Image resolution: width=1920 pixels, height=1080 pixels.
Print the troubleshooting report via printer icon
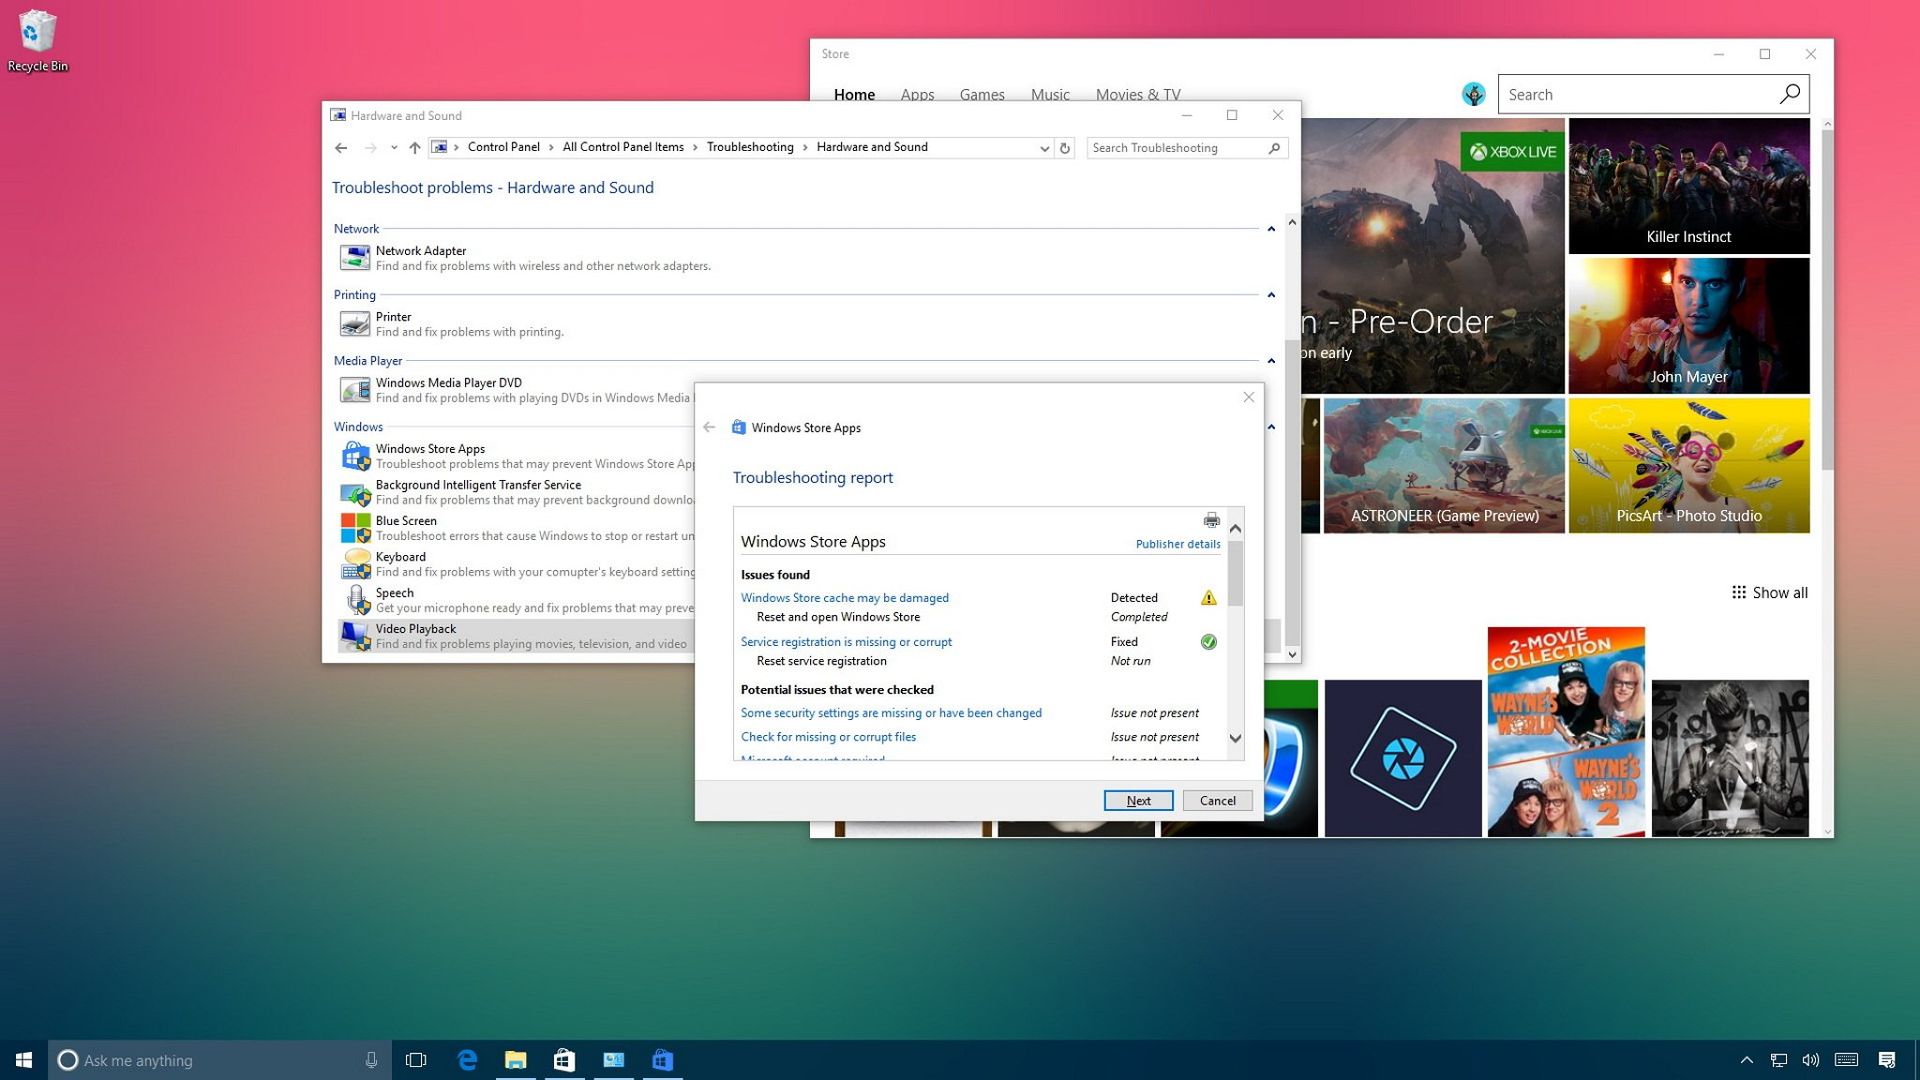[1211, 520]
